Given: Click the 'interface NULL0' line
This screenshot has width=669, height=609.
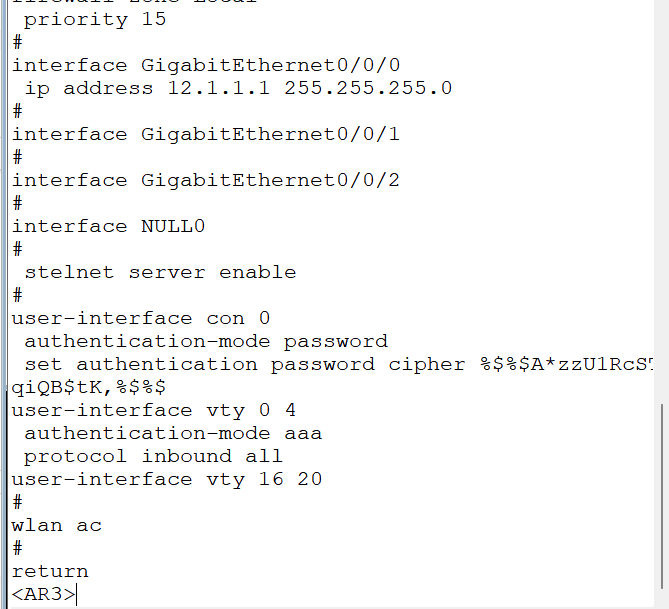Looking at the screenshot, I should tap(108, 226).
